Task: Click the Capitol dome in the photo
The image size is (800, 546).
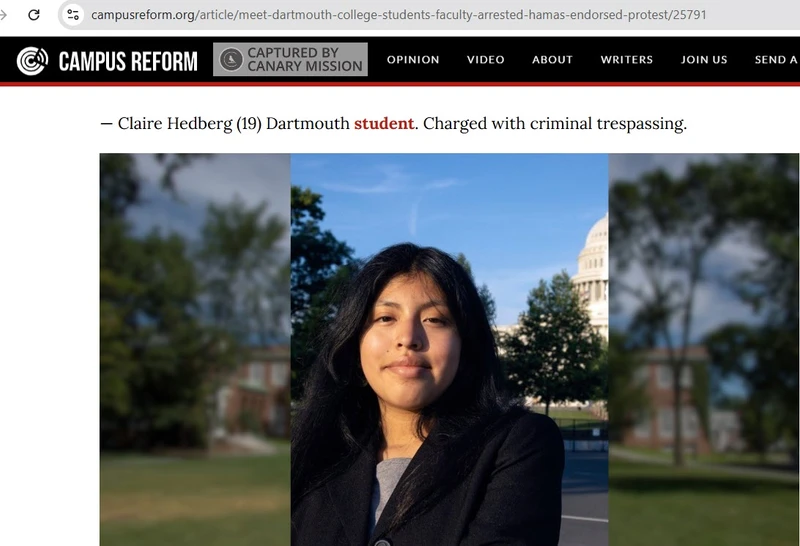Action: [x=592, y=276]
